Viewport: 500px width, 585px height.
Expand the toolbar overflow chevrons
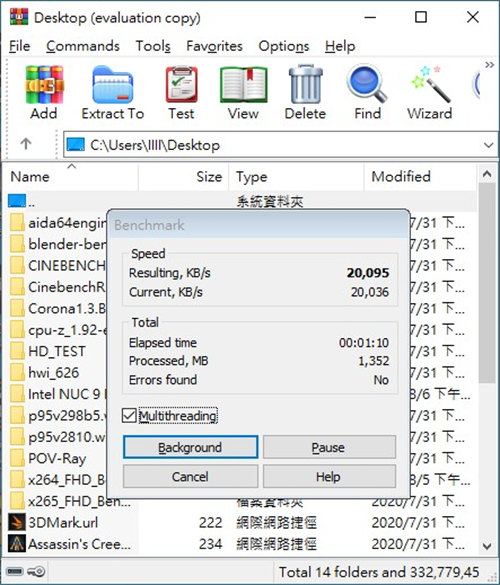[x=490, y=65]
